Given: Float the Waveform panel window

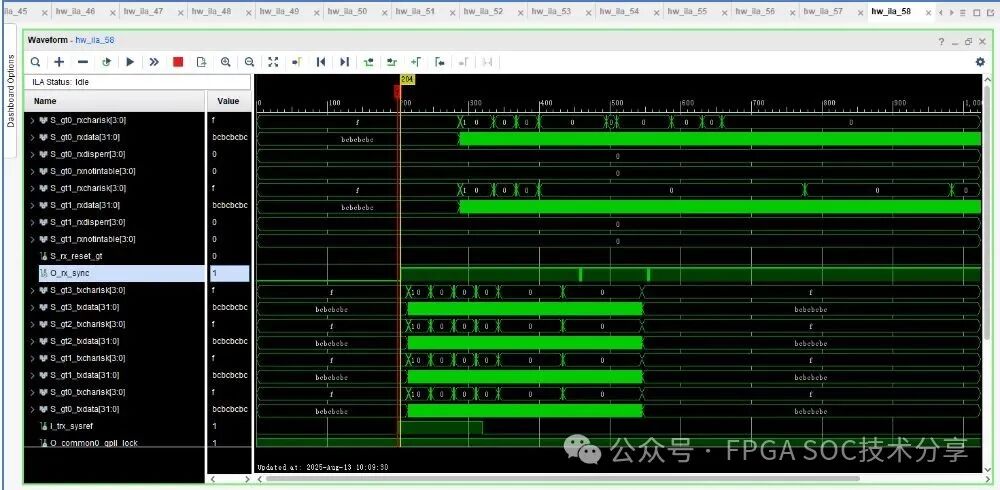Looking at the screenshot, I should 968,42.
